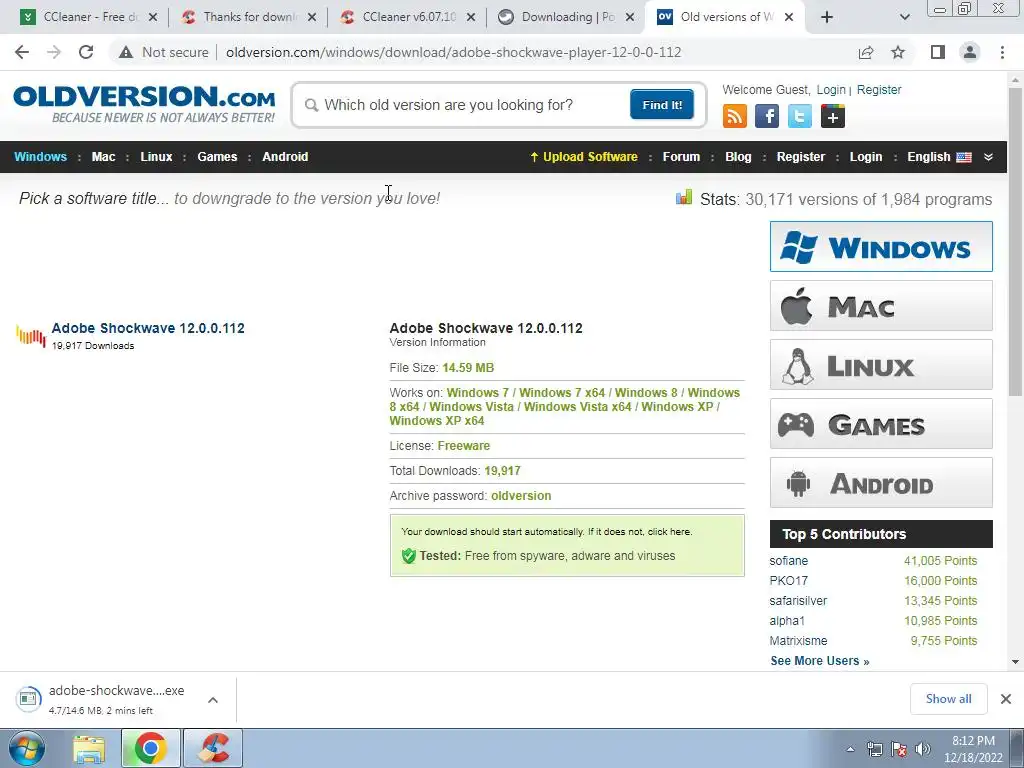
Task: Select Windows in the navigation bar
Action: (x=40, y=157)
